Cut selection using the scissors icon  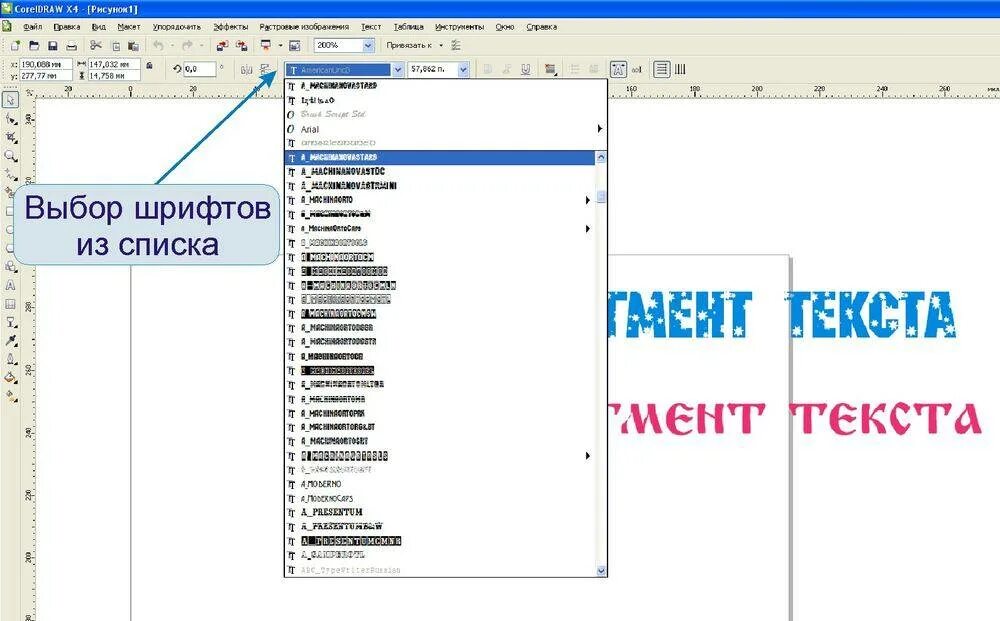96,45
